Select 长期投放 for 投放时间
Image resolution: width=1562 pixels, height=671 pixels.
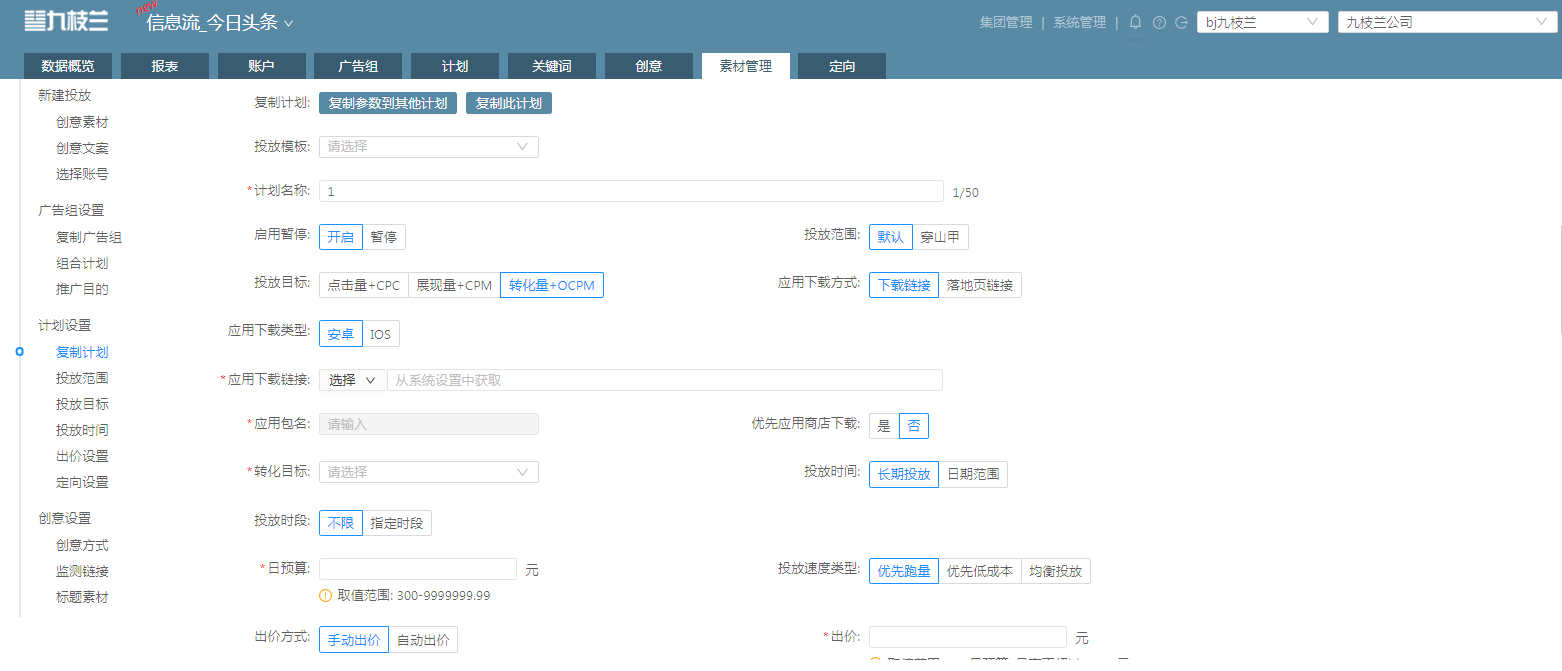[x=904, y=474]
